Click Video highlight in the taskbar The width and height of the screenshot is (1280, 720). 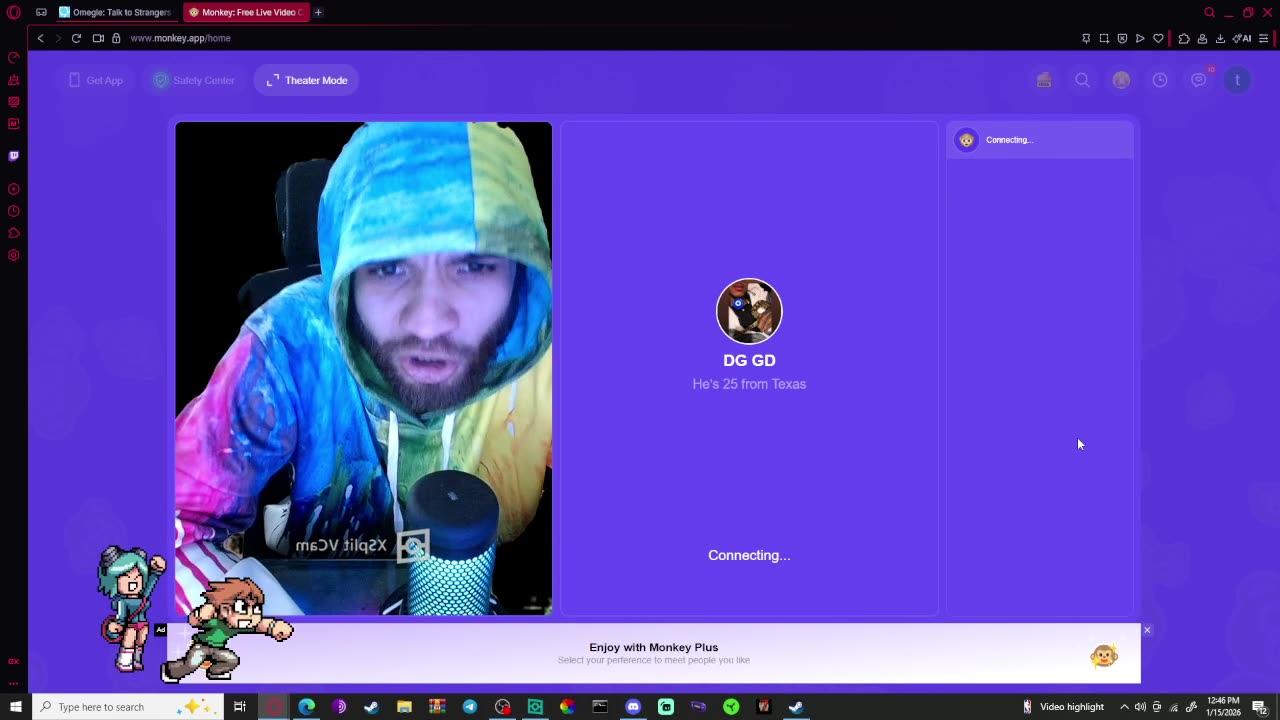click(x=1063, y=707)
